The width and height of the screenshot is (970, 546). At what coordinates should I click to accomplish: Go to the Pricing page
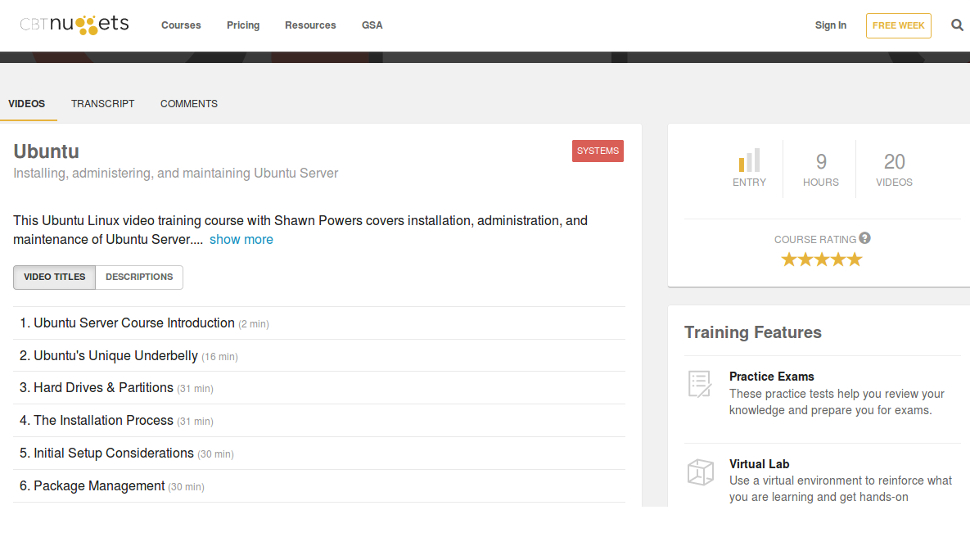pyautogui.click(x=243, y=25)
